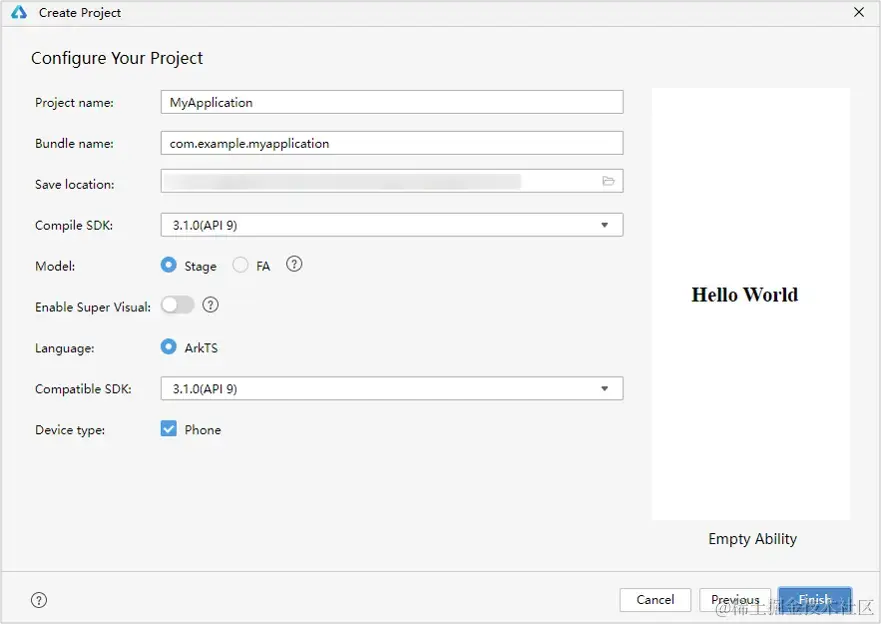Close the Create Project dialog
881x624 pixels.
[859, 12]
